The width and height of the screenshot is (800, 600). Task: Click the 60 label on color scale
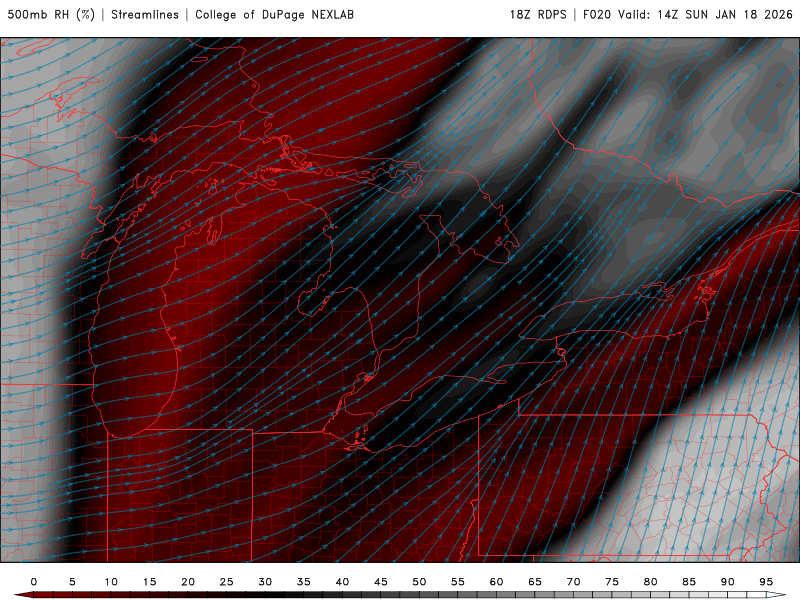496,582
